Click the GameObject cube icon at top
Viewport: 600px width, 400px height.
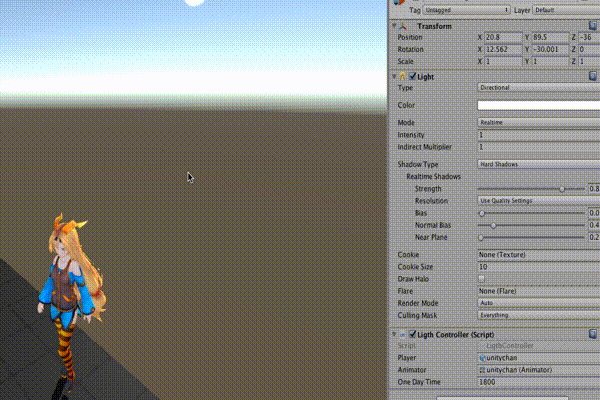(x=399, y=2)
